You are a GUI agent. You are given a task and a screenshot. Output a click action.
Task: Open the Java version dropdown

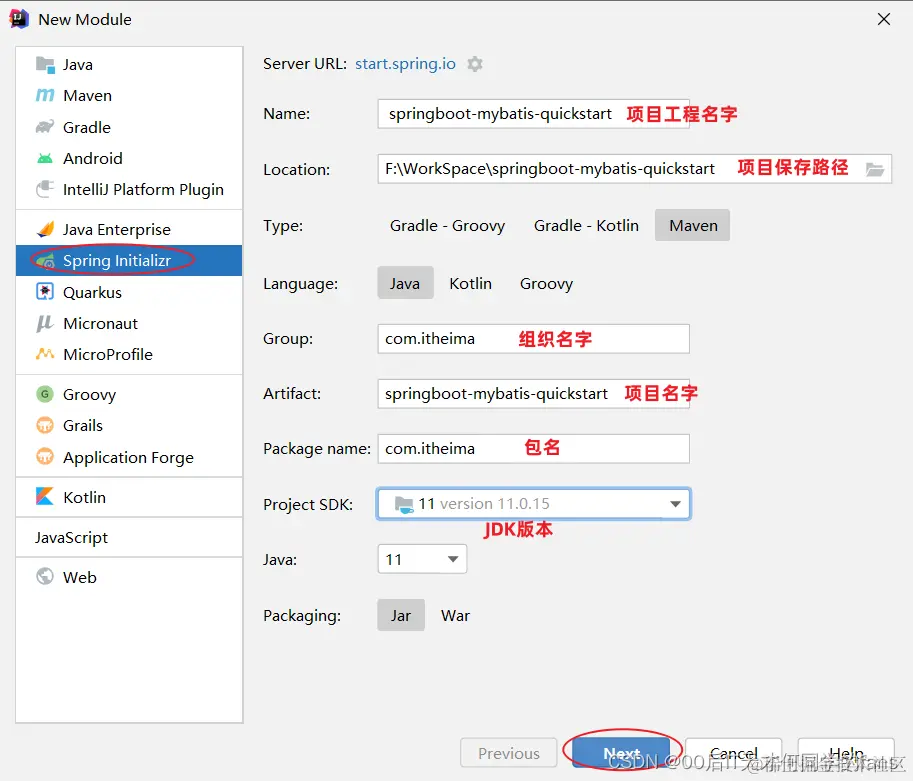[x=422, y=559]
